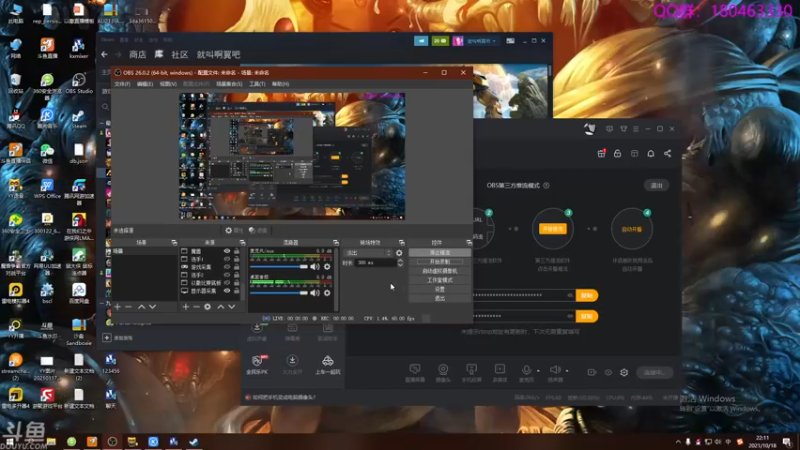Screen dimensions: 800x450
Task: Open 上车一起玩 in the Douyu side panel
Action: click(x=328, y=365)
